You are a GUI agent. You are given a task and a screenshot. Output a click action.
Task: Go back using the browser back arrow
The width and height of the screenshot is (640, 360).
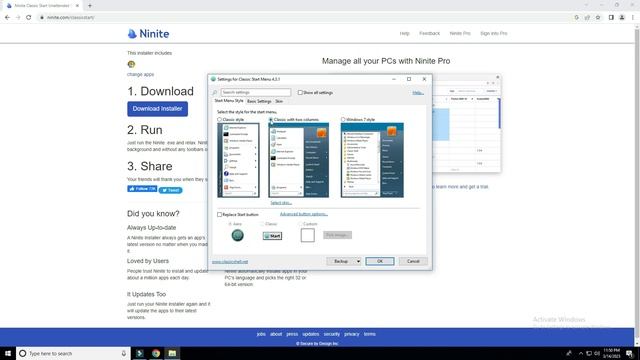point(7,18)
